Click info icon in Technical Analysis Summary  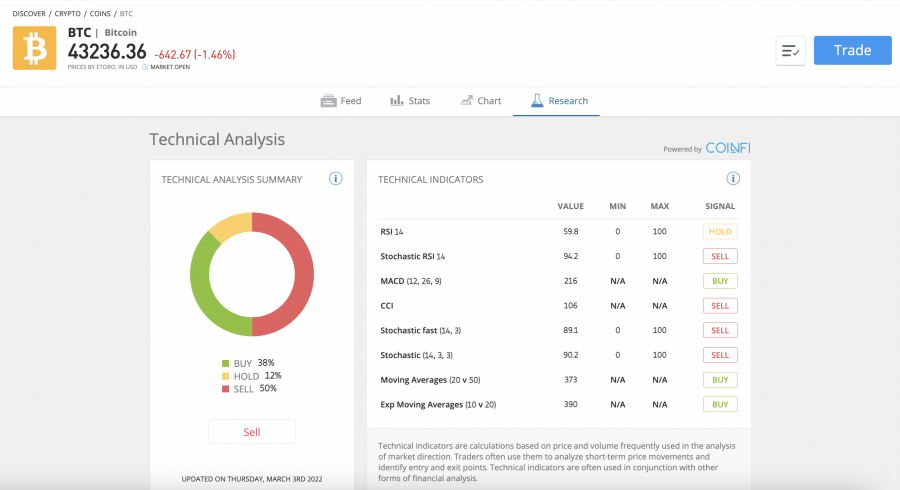click(336, 178)
